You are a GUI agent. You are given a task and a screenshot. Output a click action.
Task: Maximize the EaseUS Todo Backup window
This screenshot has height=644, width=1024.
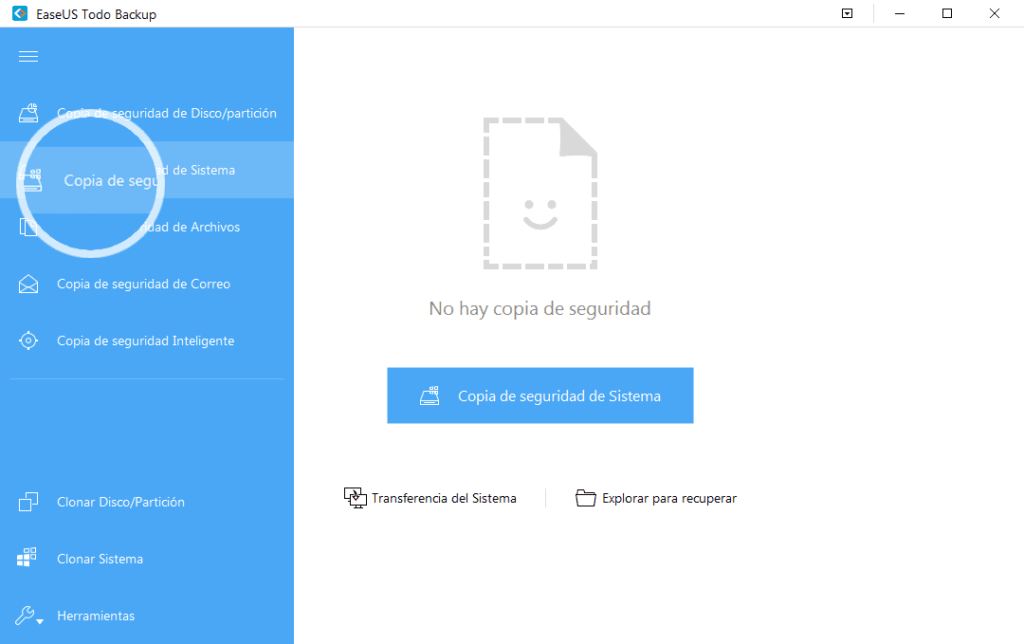pyautogui.click(x=947, y=14)
